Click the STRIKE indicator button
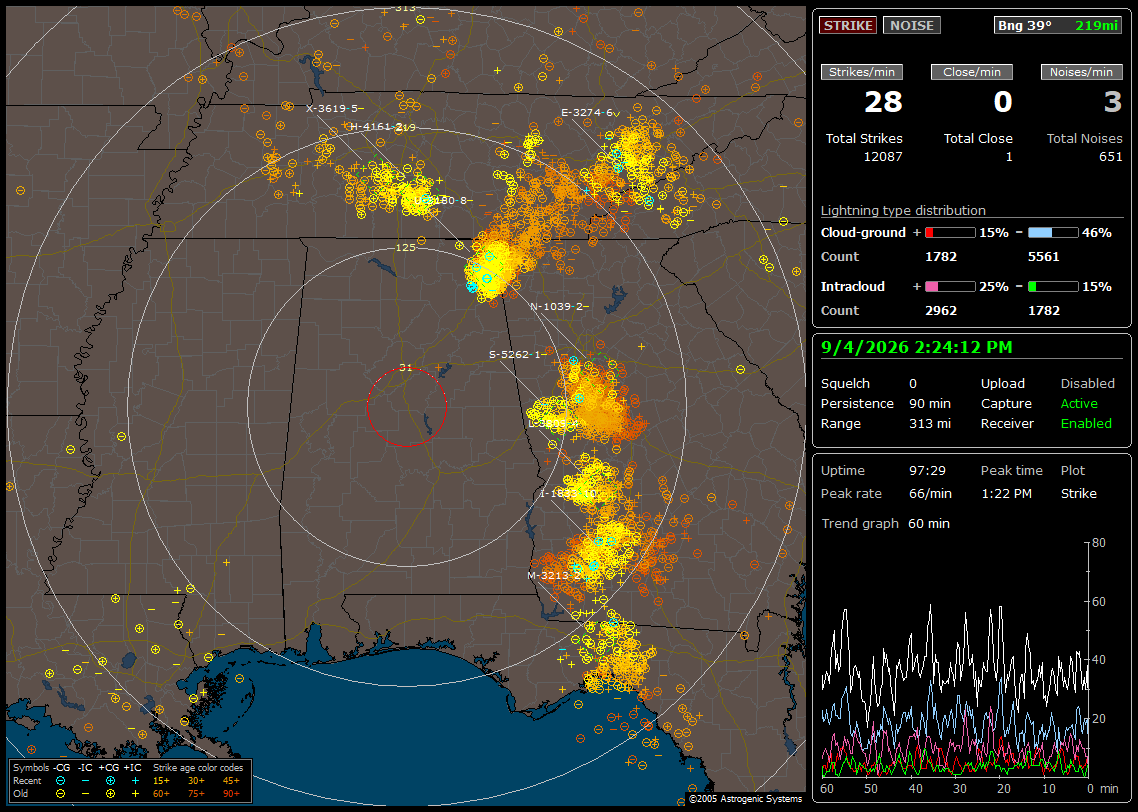The image size is (1138, 812). [848, 25]
